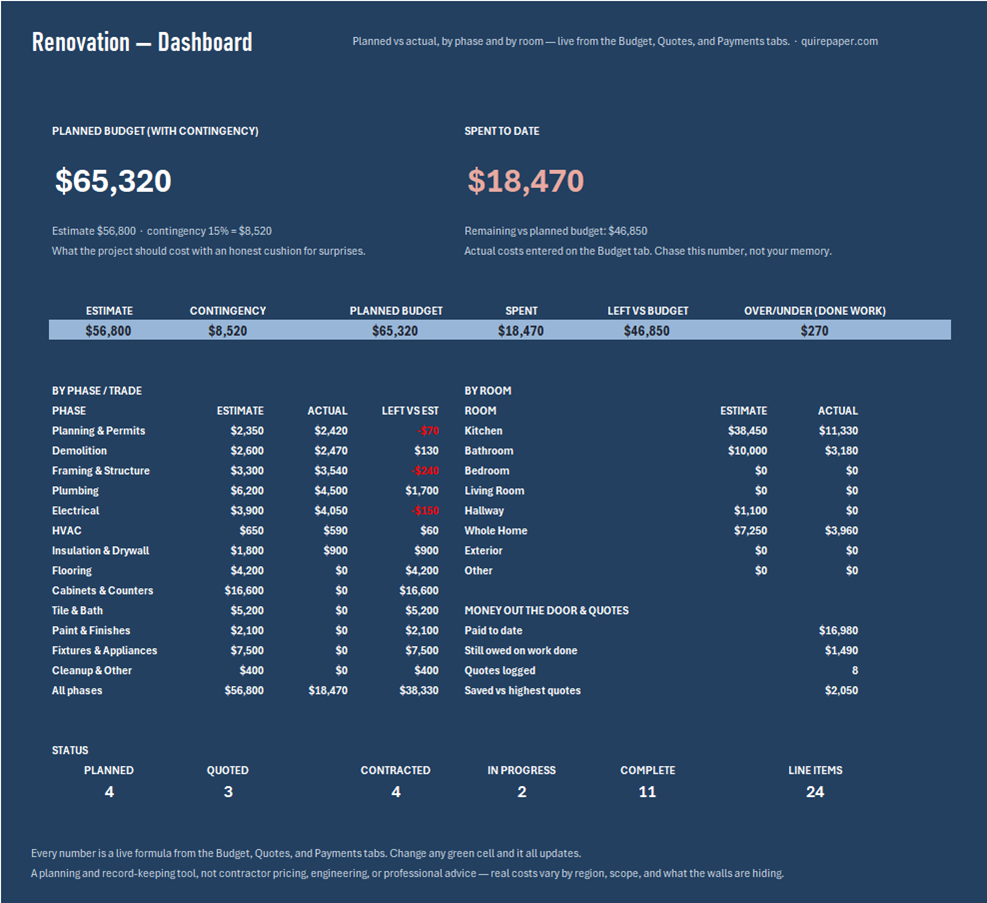This screenshot has height=903, width=987.
Task: Select the IN PROGRESS status count 2
Action: point(522,792)
